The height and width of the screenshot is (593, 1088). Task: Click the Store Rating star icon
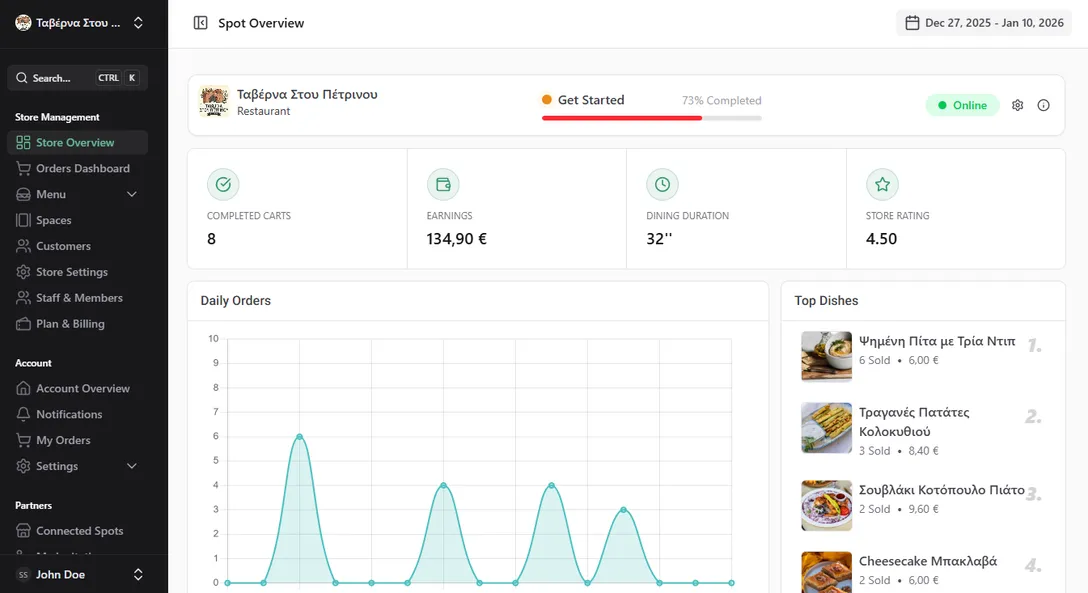(882, 184)
